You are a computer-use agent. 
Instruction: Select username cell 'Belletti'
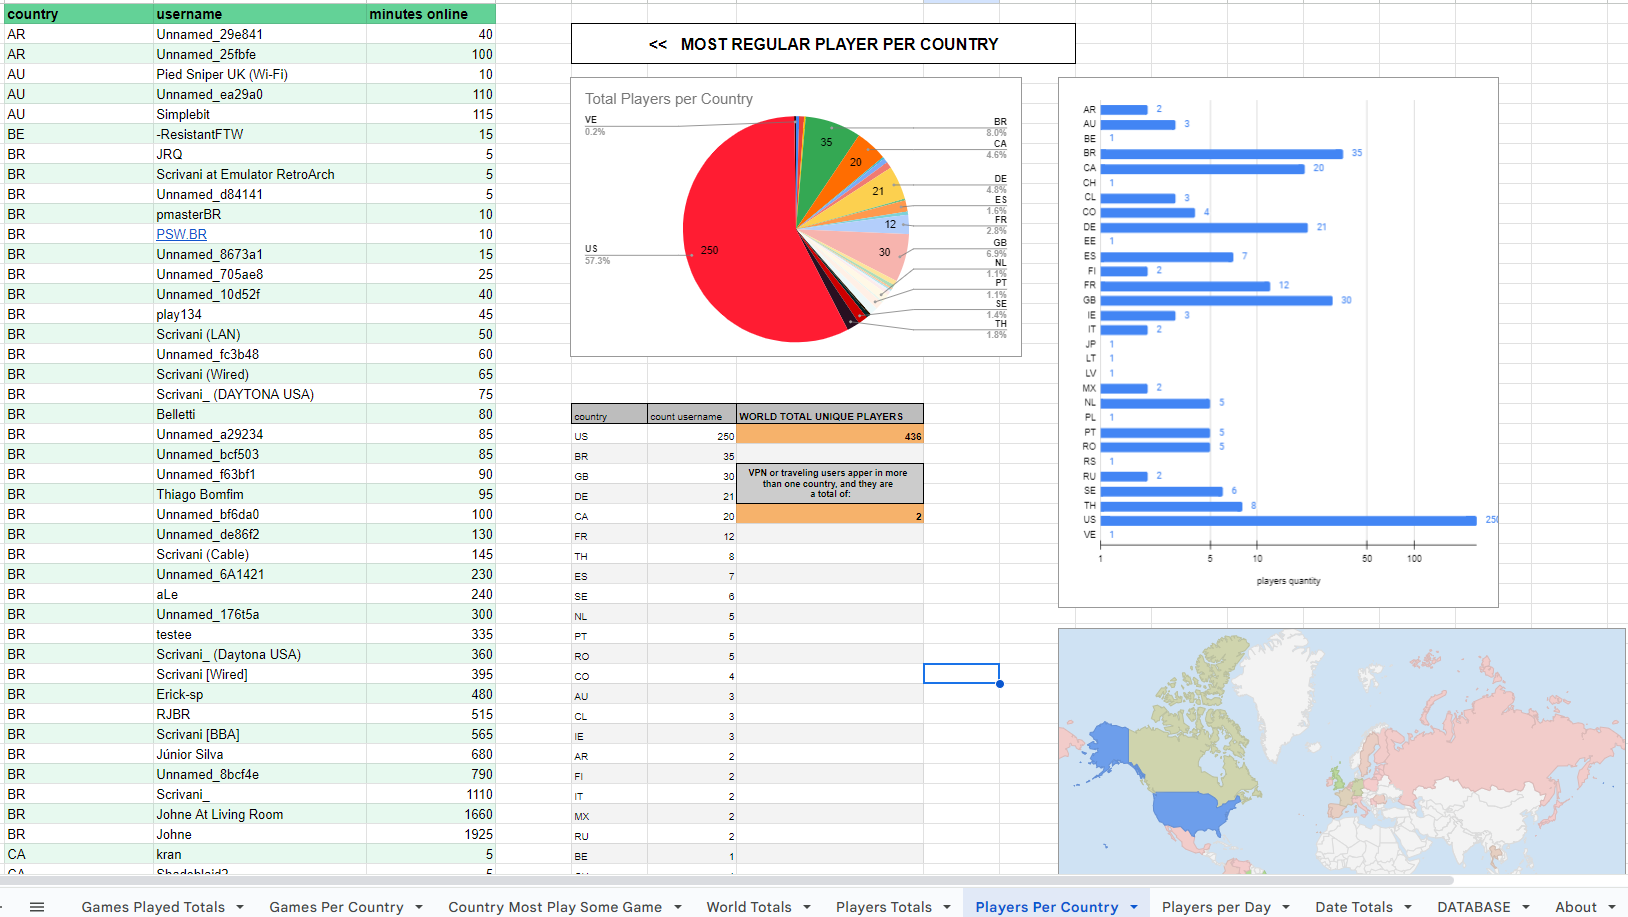pyautogui.click(x=260, y=414)
